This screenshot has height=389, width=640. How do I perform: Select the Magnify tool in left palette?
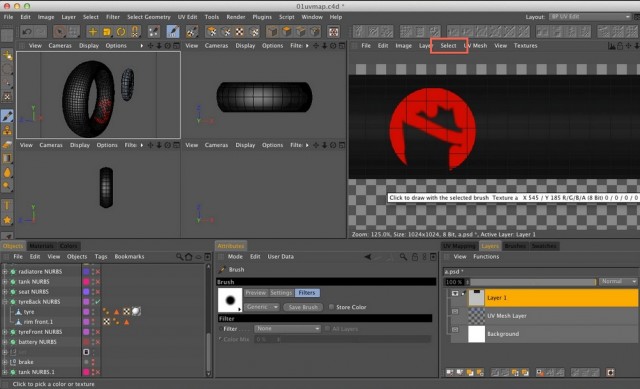point(7,187)
